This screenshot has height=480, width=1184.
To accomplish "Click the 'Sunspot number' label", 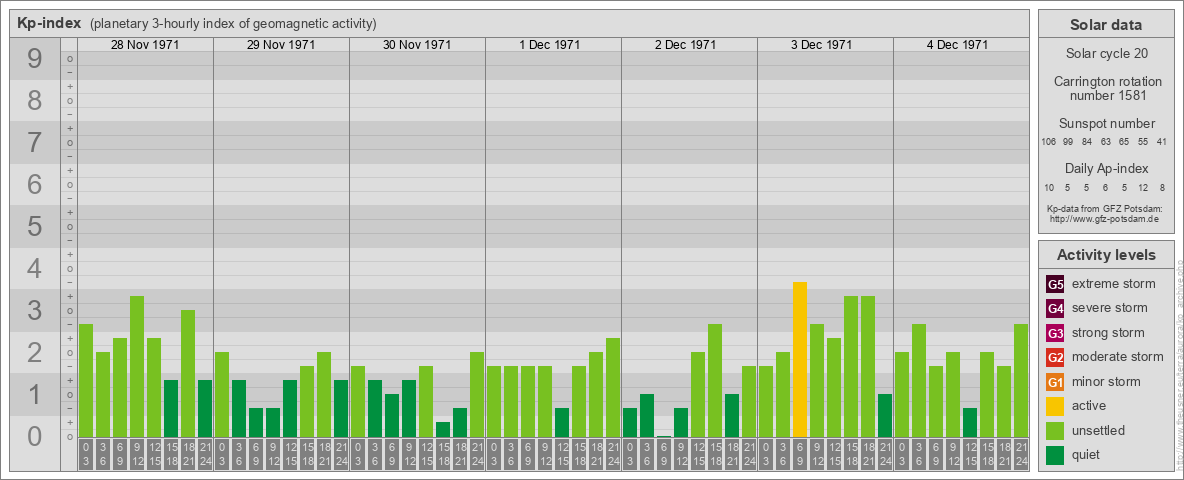I will (1107, 123).
